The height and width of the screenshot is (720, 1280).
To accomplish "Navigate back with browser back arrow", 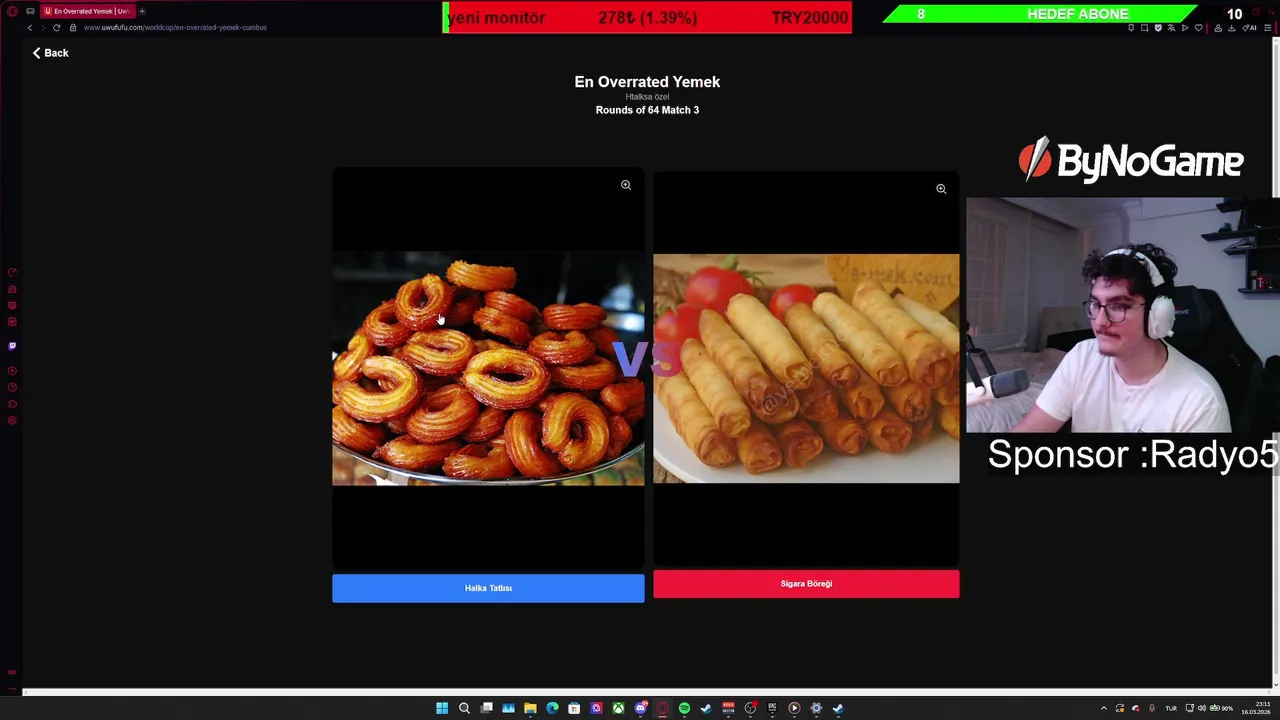I will click(30, 28).
